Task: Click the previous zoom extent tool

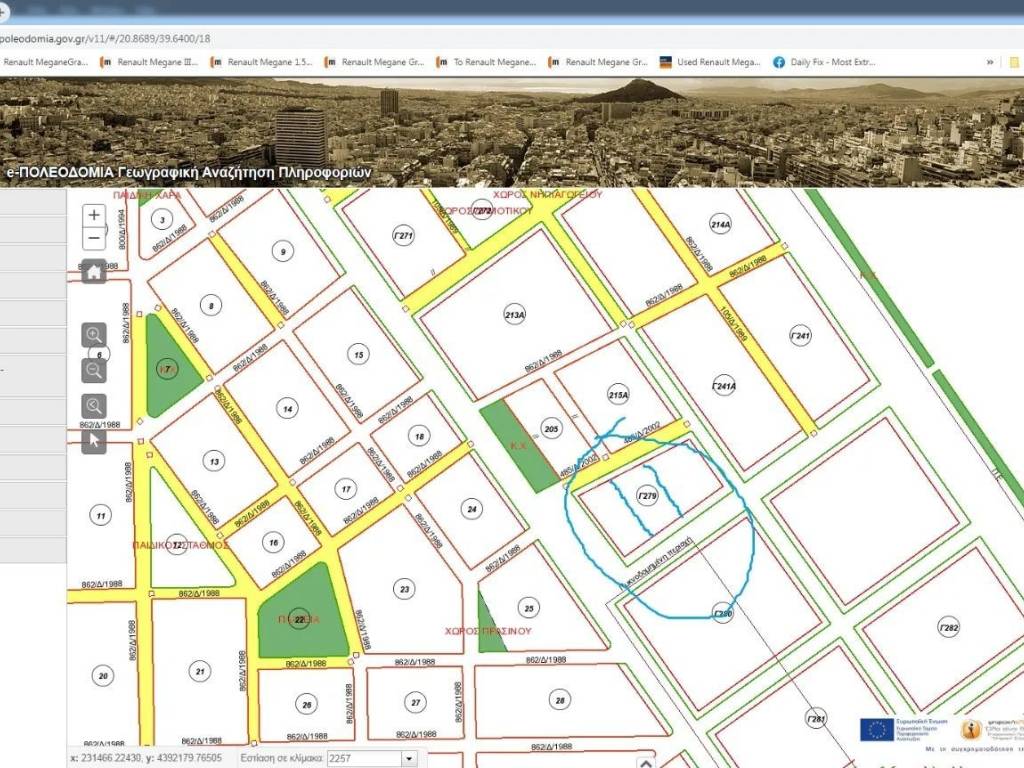Action: click(x=94, y=406)
